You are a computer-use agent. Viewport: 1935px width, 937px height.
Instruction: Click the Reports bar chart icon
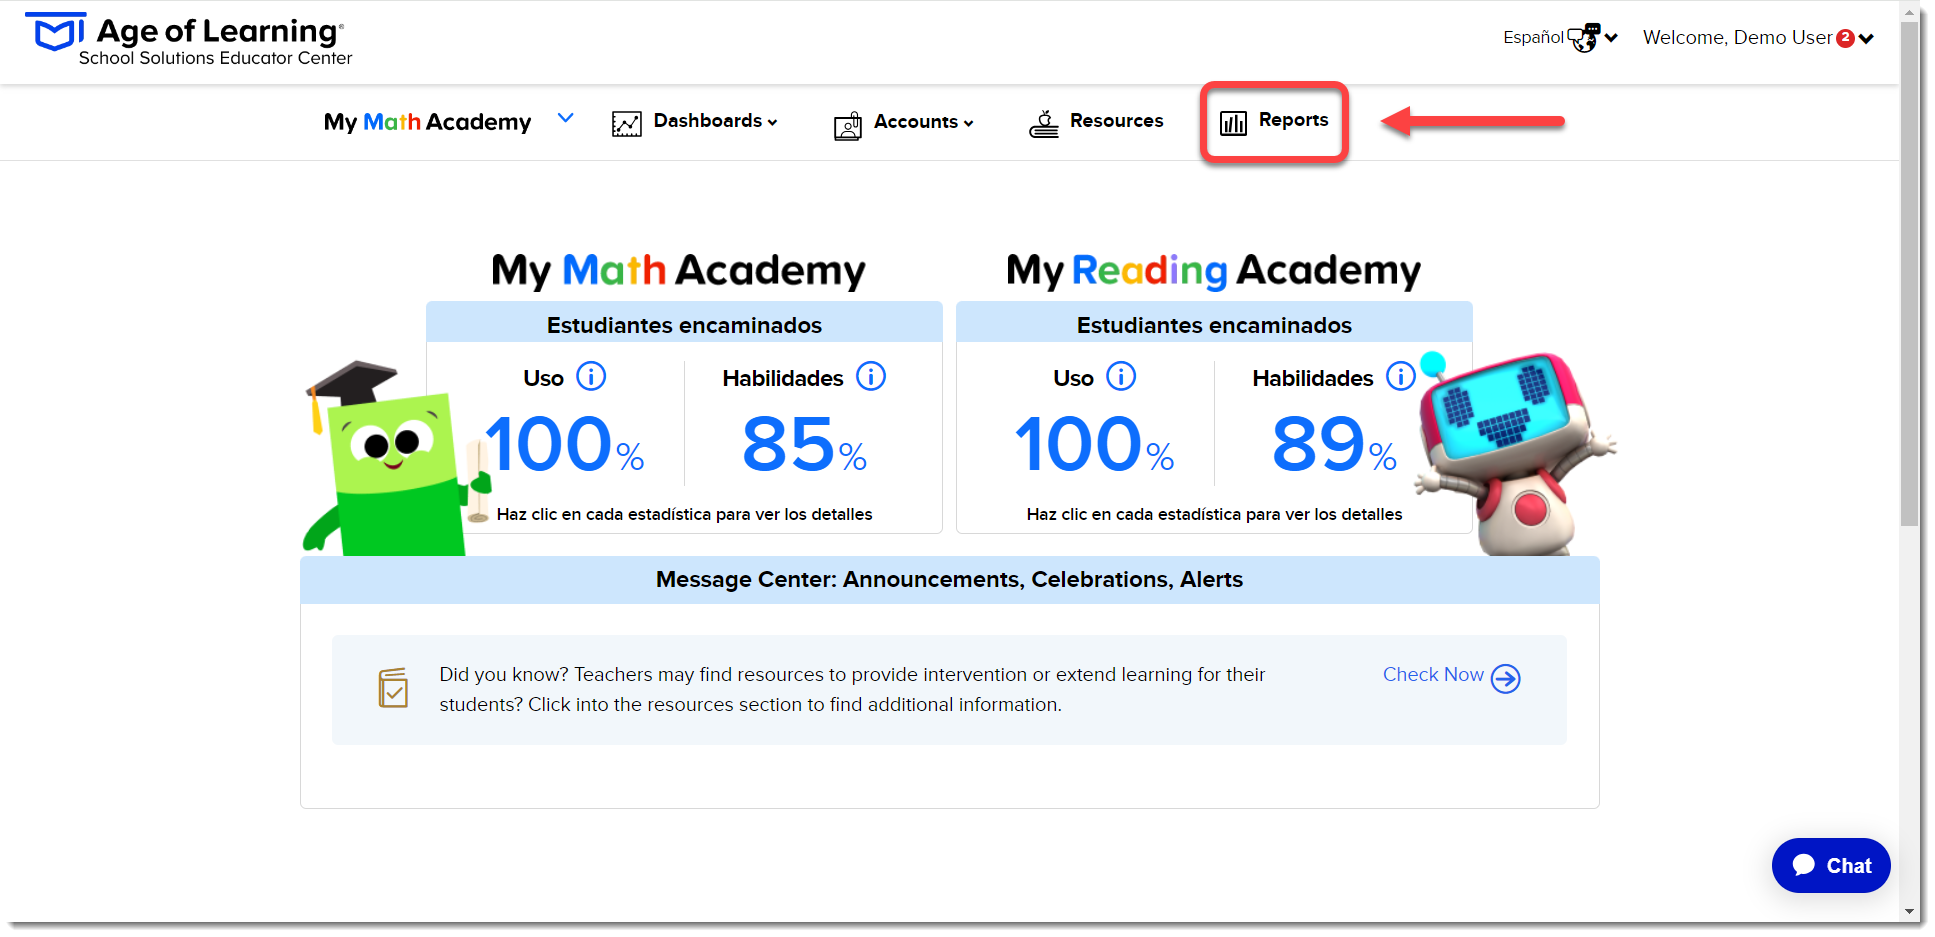1234,123
